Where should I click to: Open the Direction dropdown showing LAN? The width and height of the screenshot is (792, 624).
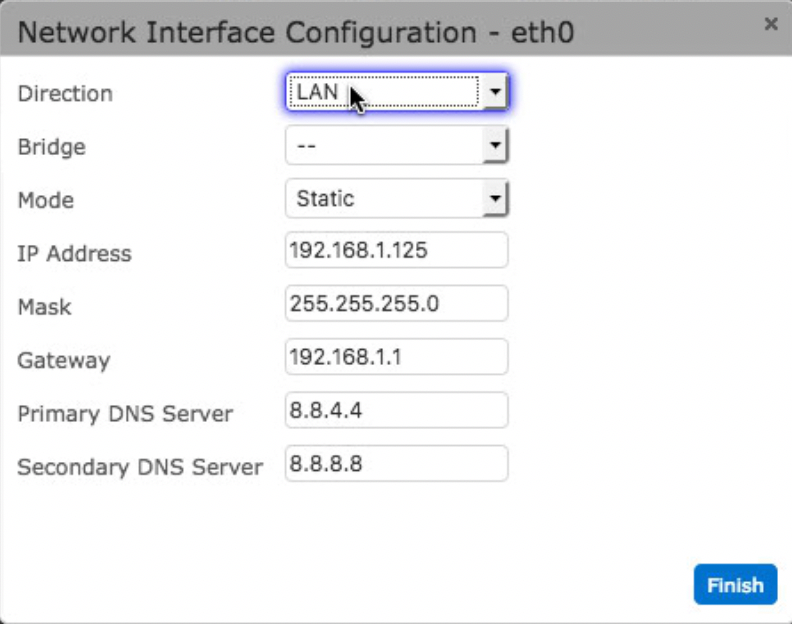click(397, 92)
